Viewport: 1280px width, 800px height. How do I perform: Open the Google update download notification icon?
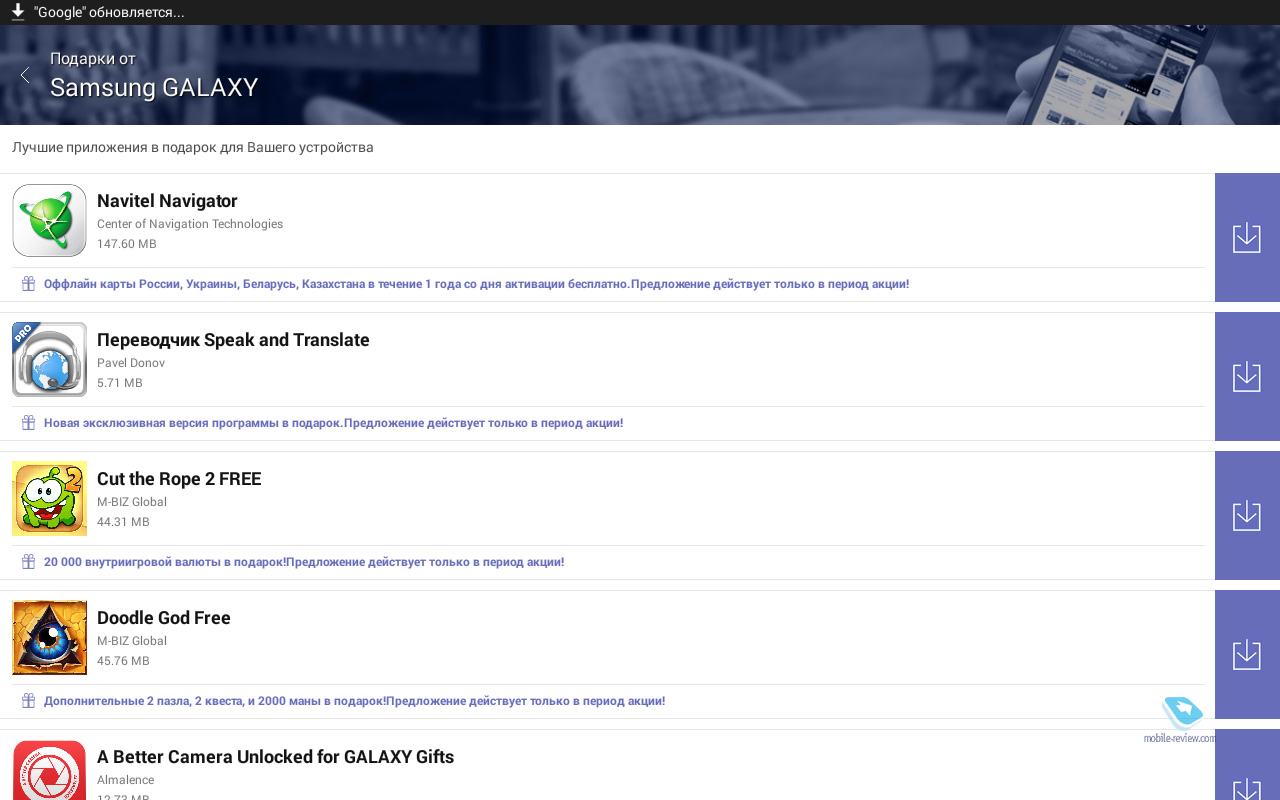coord(17,12)
